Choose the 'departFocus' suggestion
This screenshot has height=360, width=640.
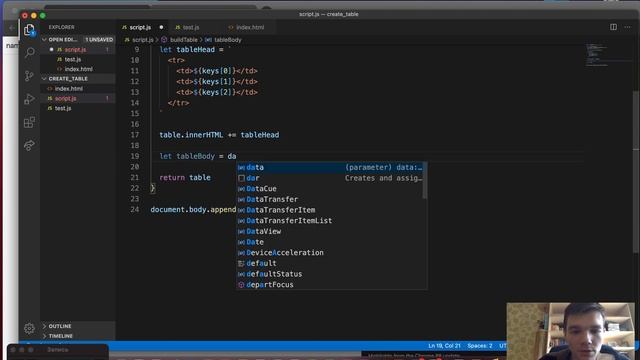331,284
